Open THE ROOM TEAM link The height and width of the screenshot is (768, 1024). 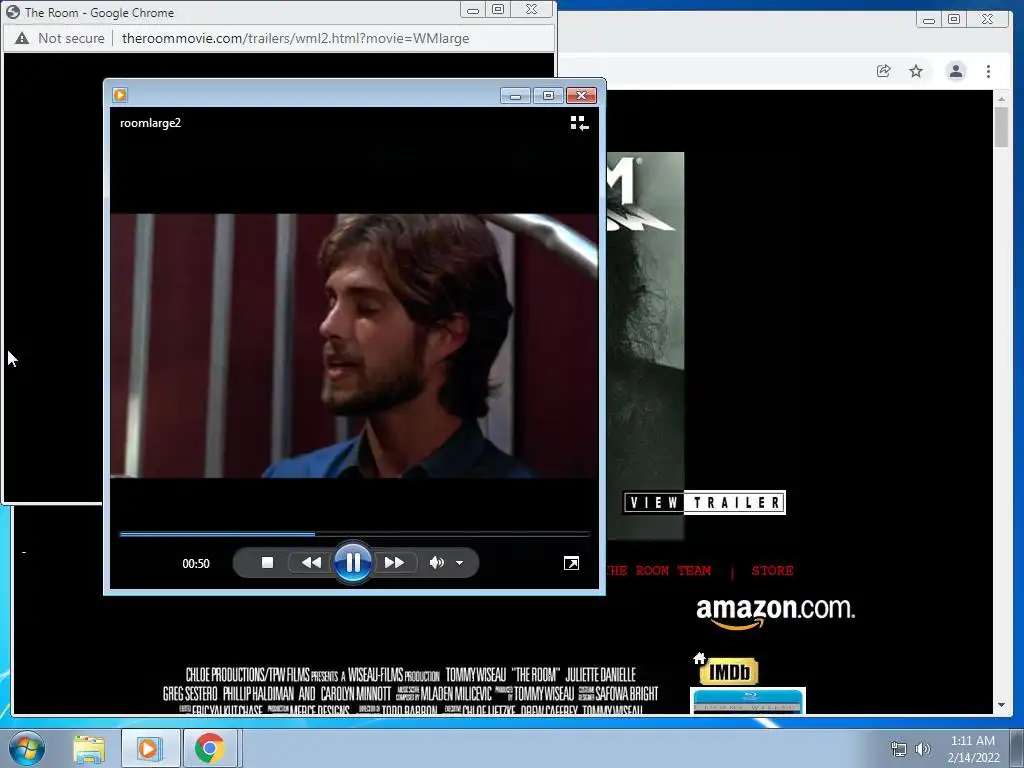coord(658,571)
